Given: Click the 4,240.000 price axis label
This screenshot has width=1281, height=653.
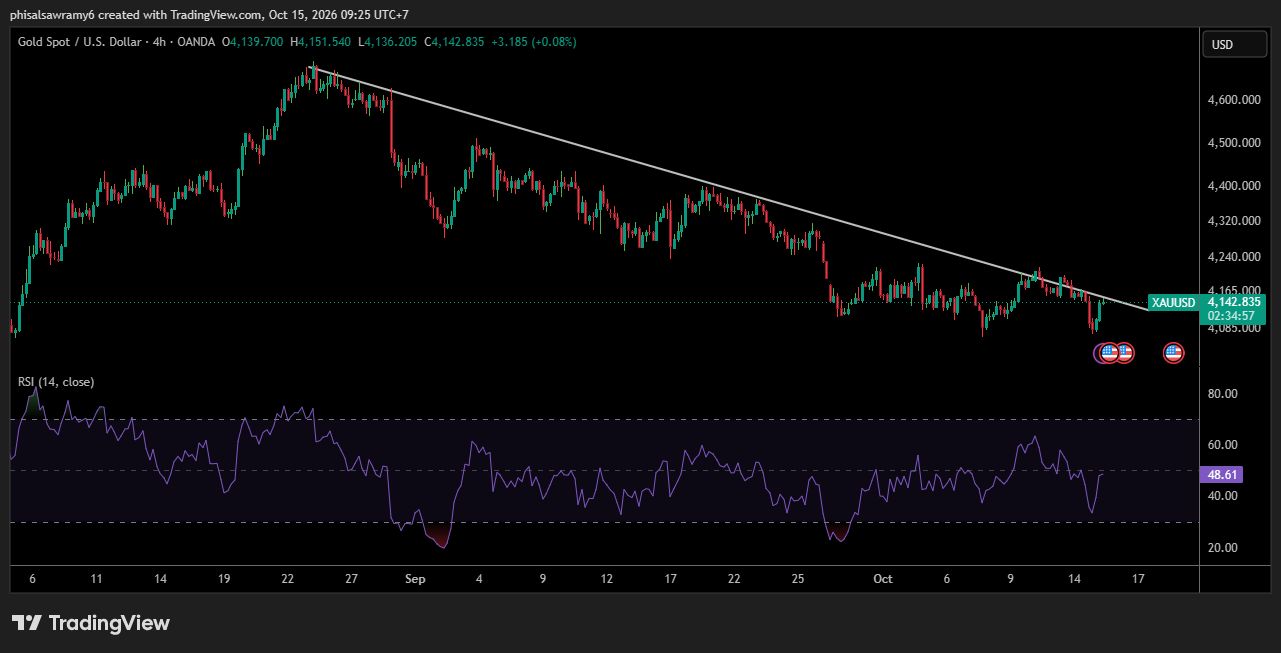Looking at the screenshot, I should (1232, 256).
